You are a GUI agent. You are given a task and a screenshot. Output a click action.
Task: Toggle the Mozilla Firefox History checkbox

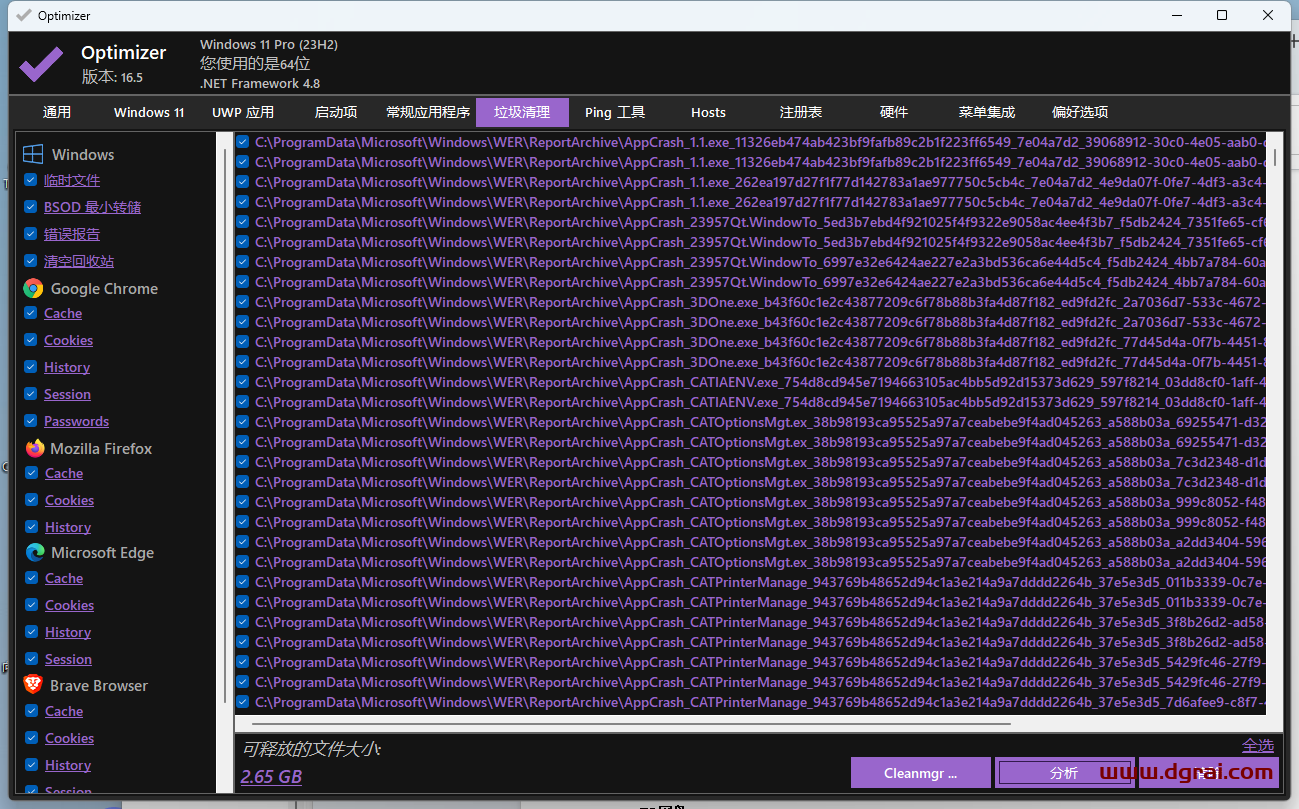click(31, 527)
